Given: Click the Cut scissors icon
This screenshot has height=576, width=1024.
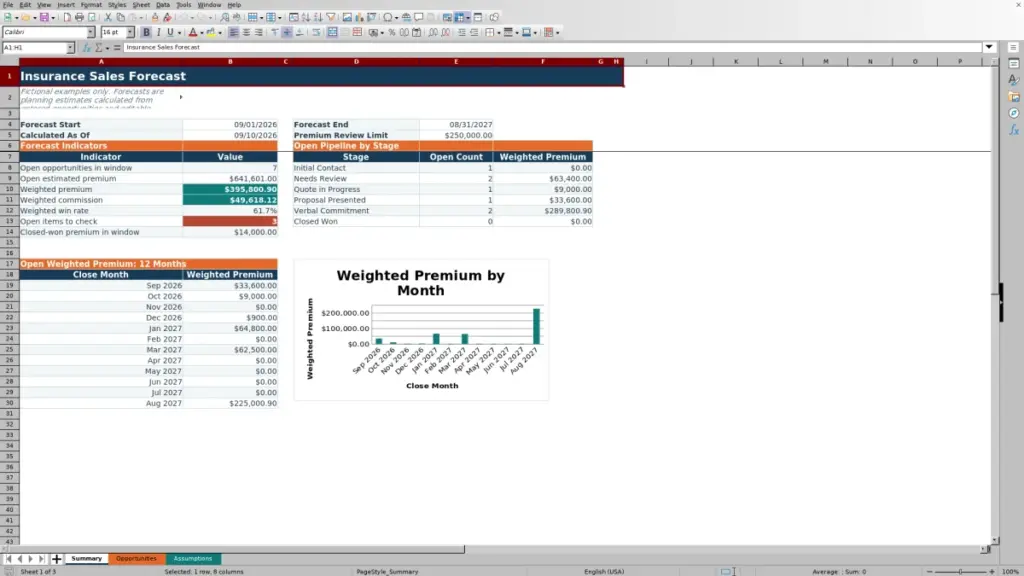Looking at the screenshot, I should click(x=108, y=18).
